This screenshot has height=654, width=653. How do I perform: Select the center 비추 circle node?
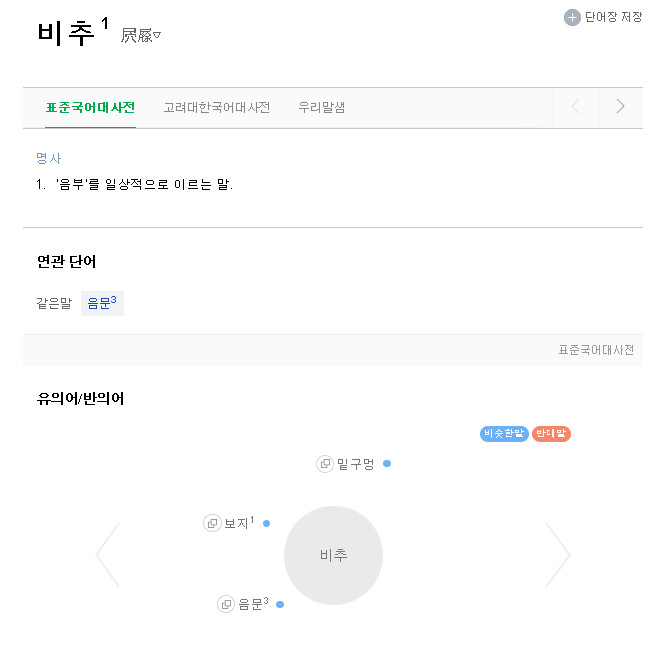(333, 555)
